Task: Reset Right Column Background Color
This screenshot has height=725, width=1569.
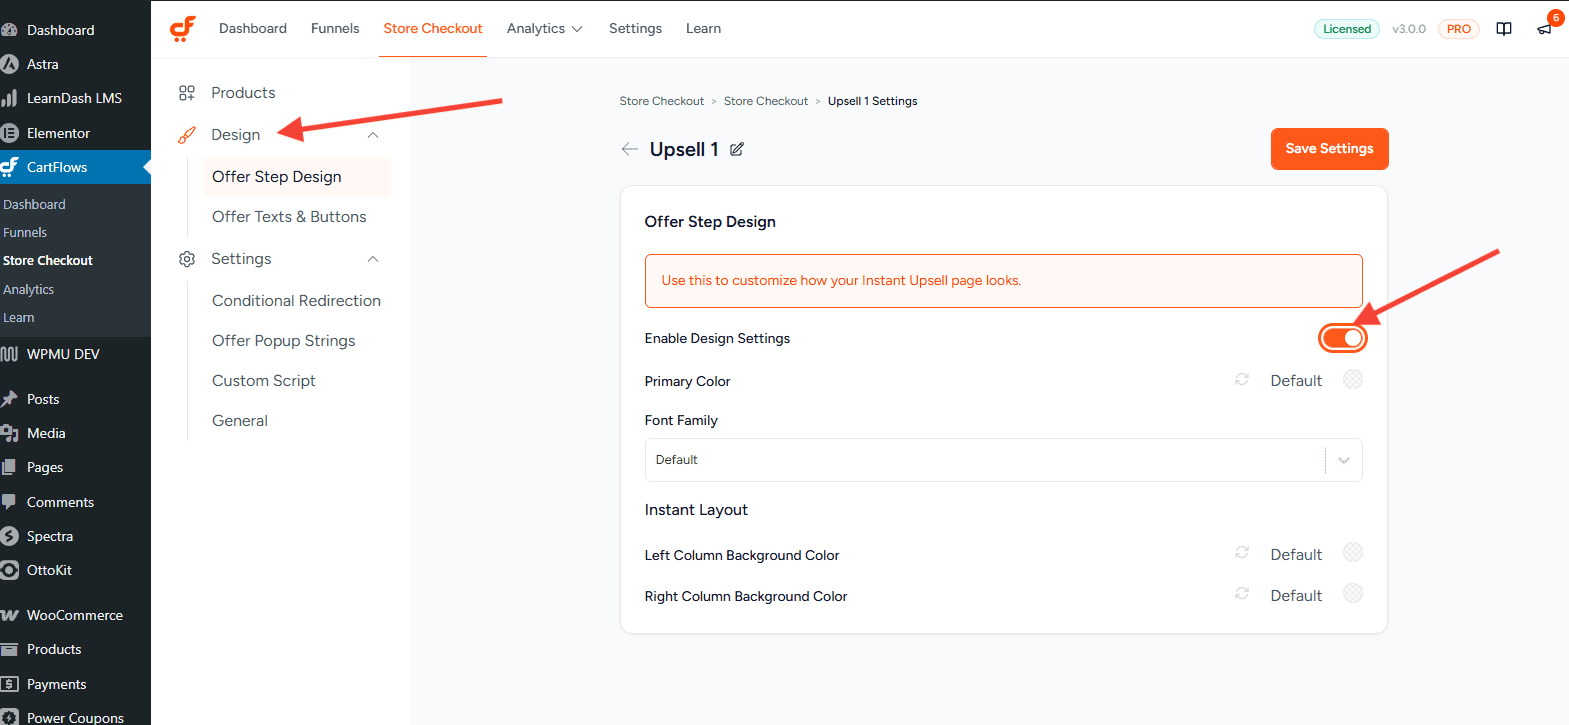Action: tap(1242, 594)
